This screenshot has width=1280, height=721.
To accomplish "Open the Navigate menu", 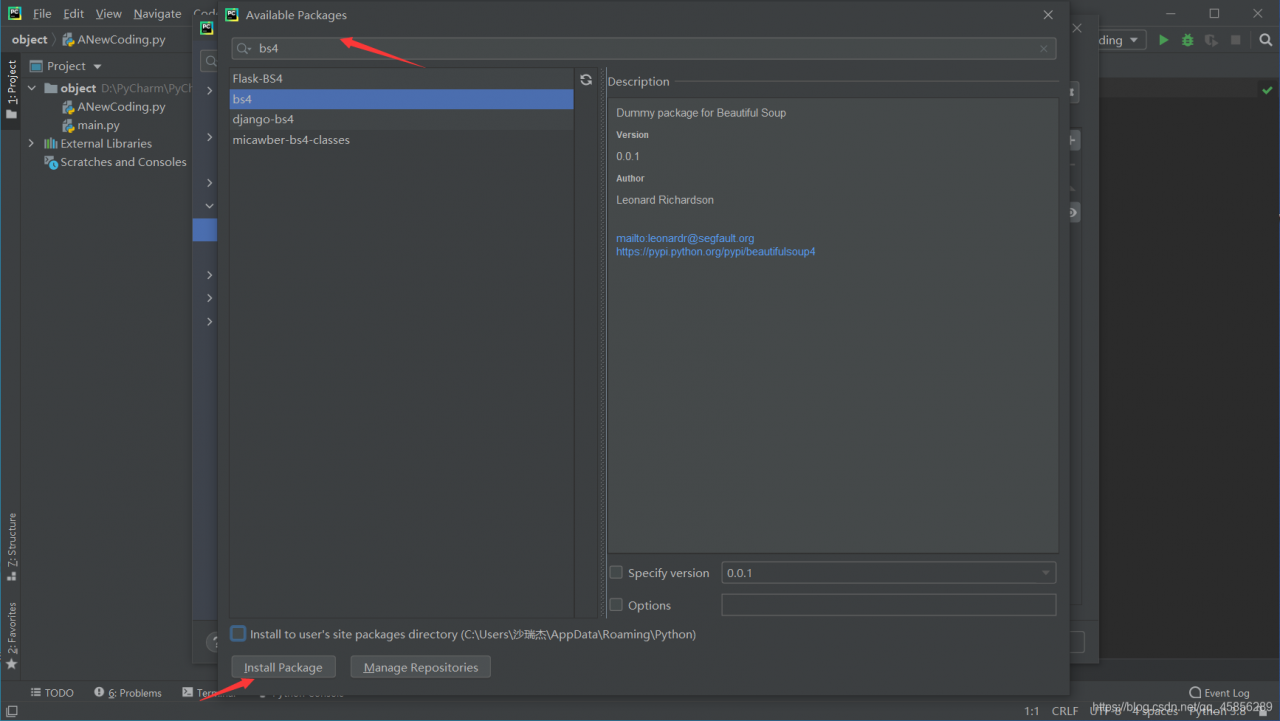I will click(158, 14).
